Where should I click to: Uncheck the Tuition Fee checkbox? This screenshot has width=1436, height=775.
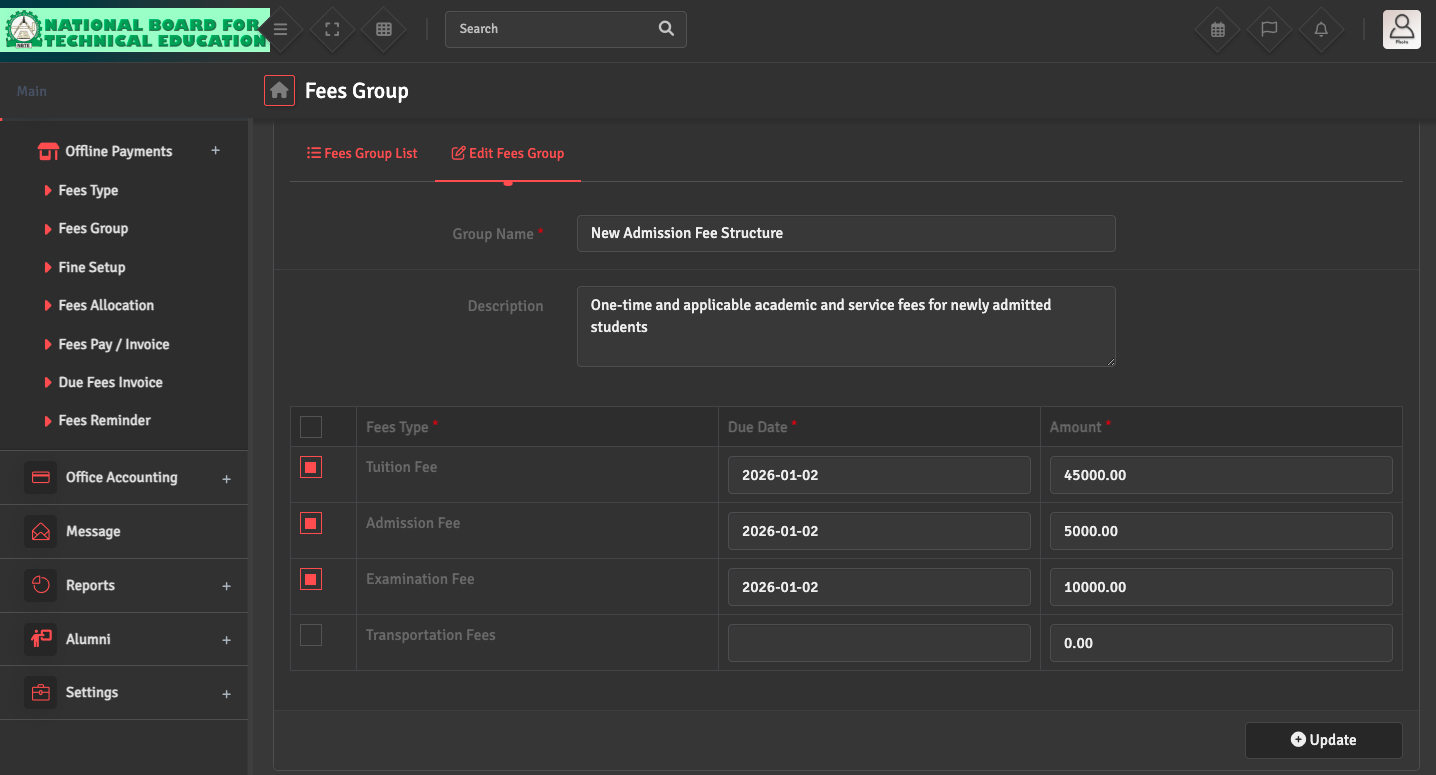click(x=311, y=467)
